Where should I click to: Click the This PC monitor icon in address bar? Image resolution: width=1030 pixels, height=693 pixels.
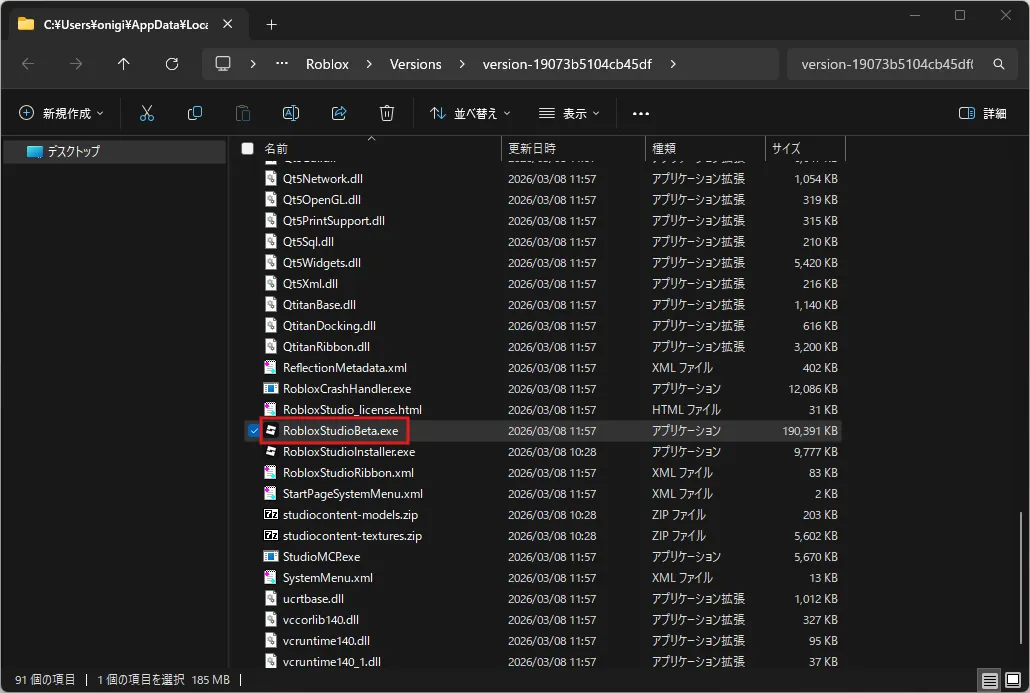click(x=223, y=64)
